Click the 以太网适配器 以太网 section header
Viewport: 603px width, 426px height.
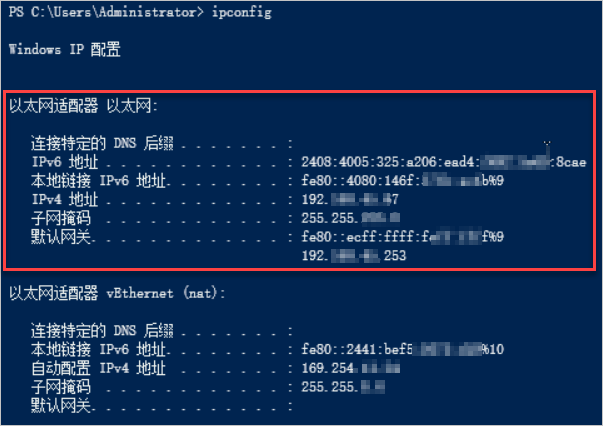click(x=83, y=105)
